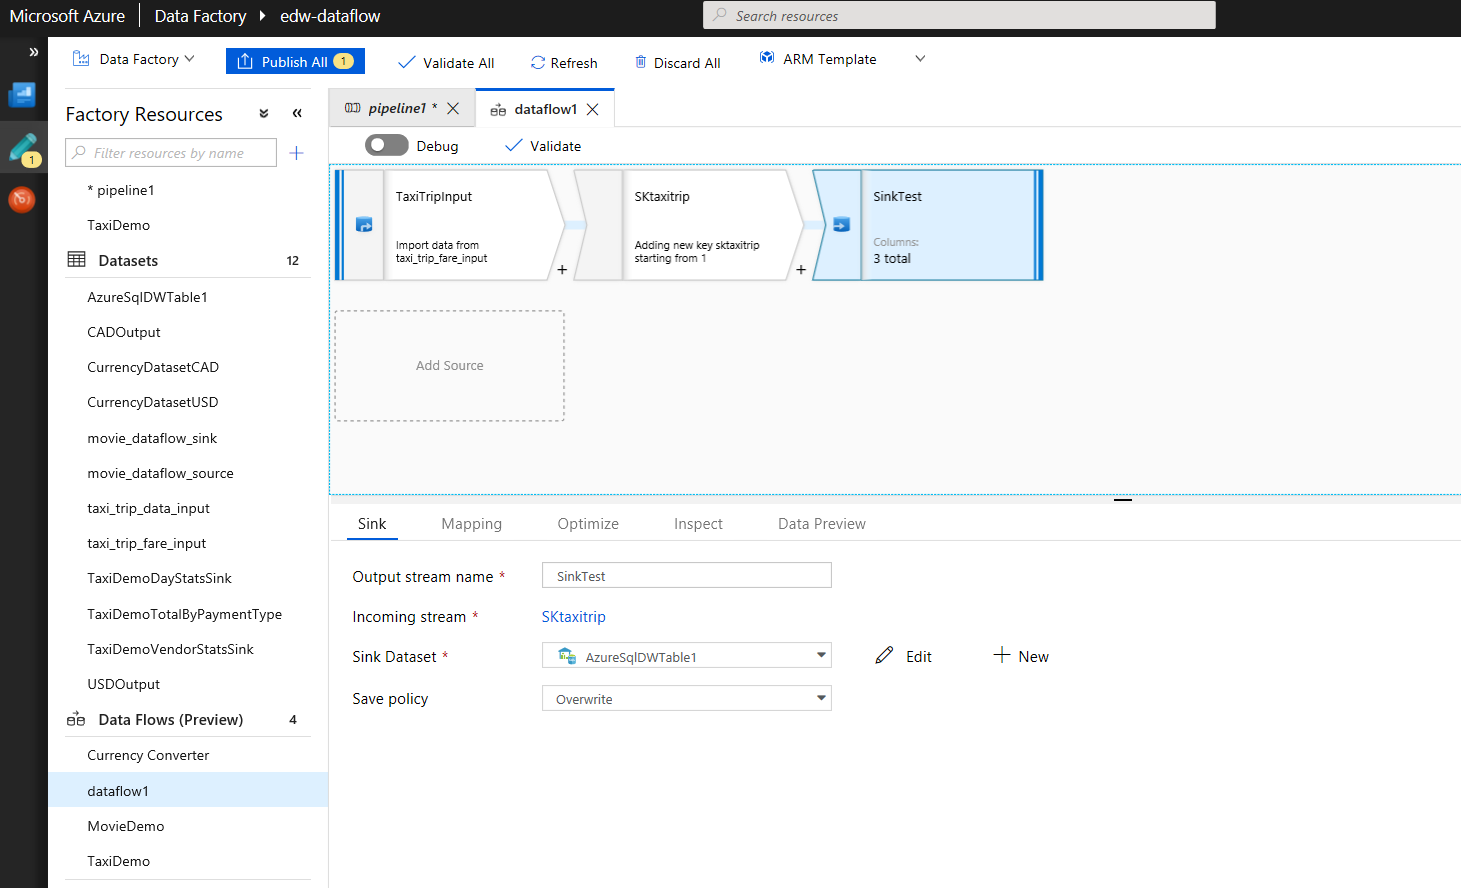
Task: Close the pipeline1 tab
Action: (x=453, y=108)
